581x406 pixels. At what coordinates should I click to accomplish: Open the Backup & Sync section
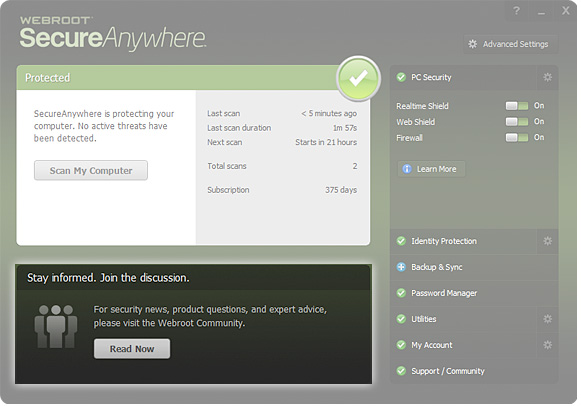tap(474, 267)
